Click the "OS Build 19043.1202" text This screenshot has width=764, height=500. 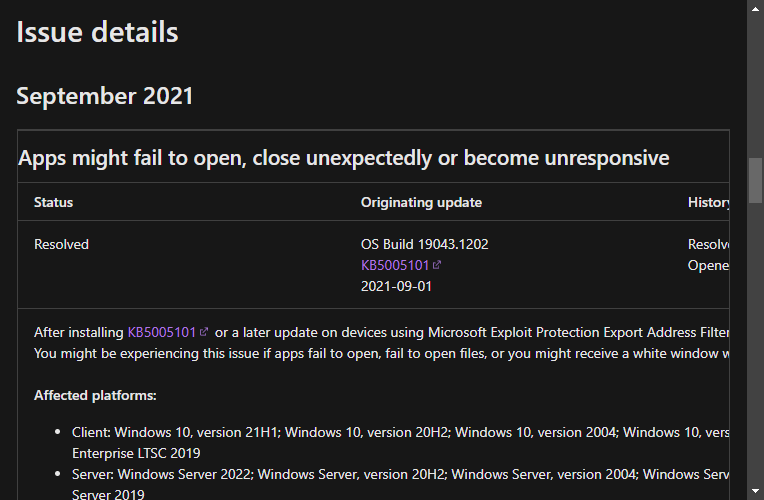coord(424,244)
